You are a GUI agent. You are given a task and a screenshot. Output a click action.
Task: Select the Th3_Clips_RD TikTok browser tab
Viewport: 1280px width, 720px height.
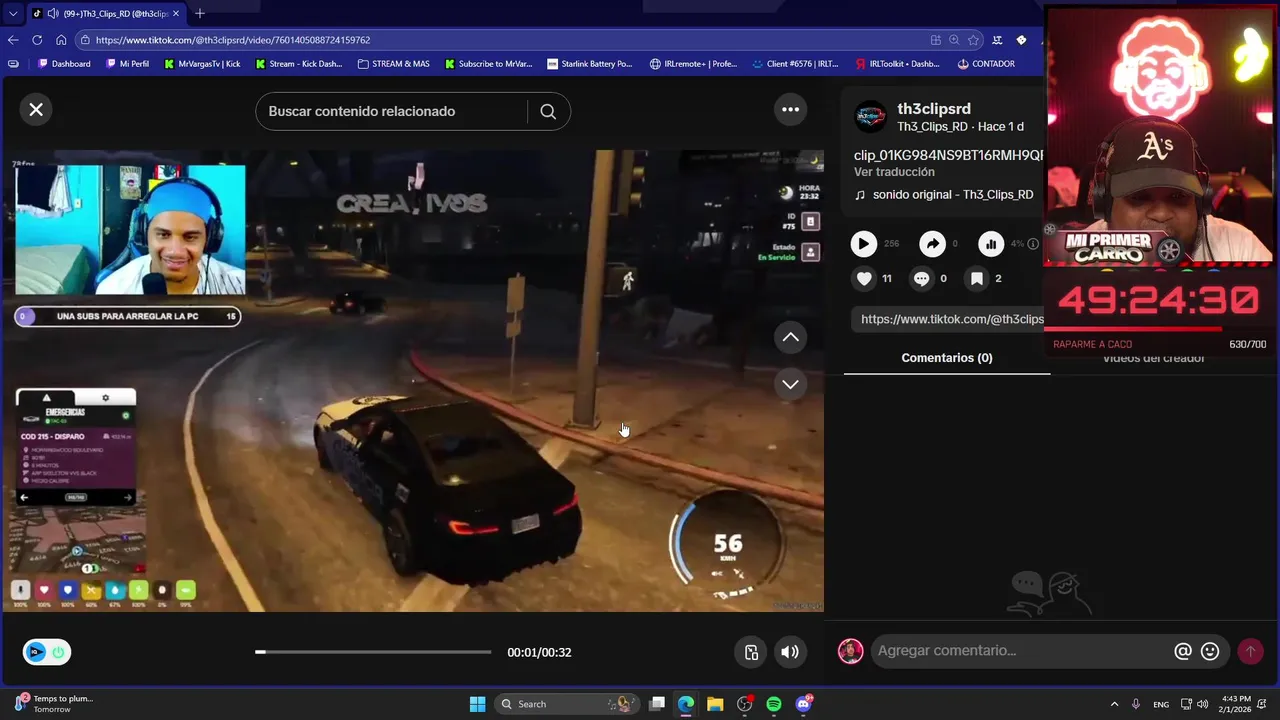coord(106,13)
